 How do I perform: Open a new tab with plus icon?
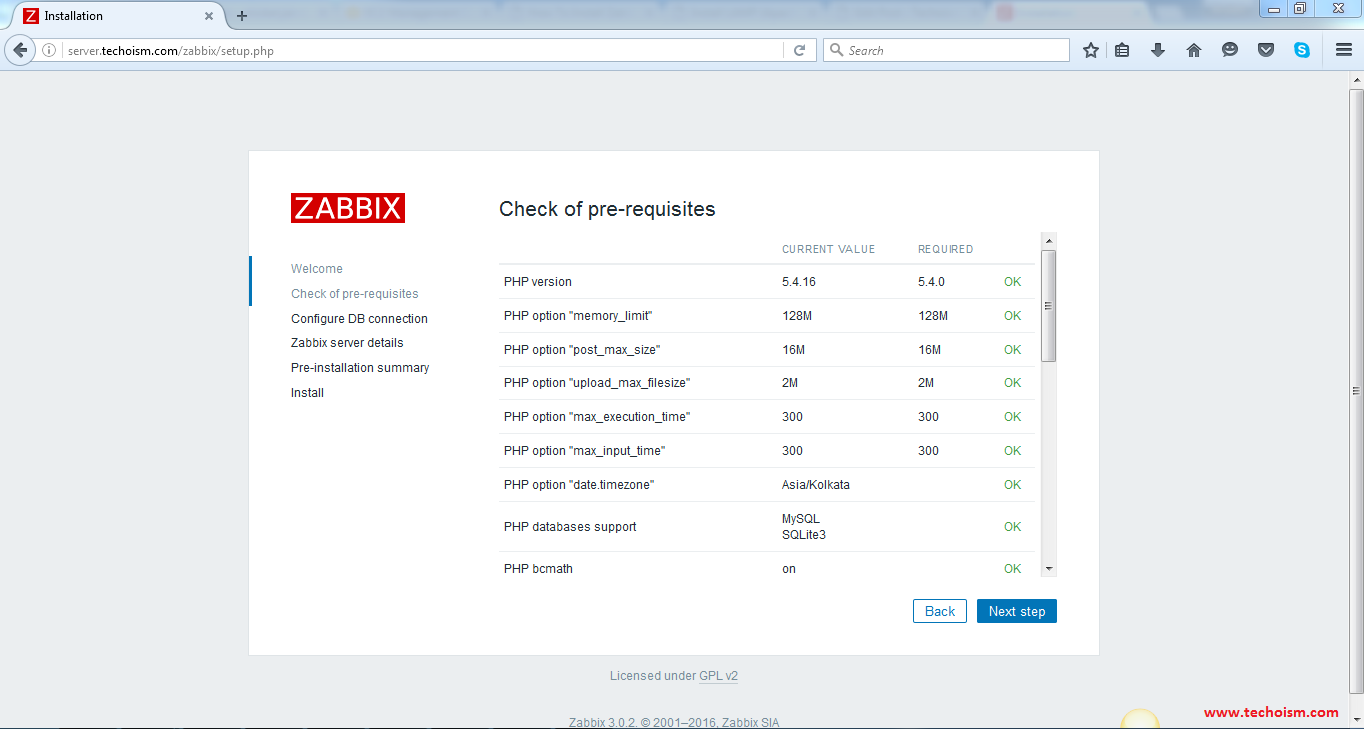(241, 16)
